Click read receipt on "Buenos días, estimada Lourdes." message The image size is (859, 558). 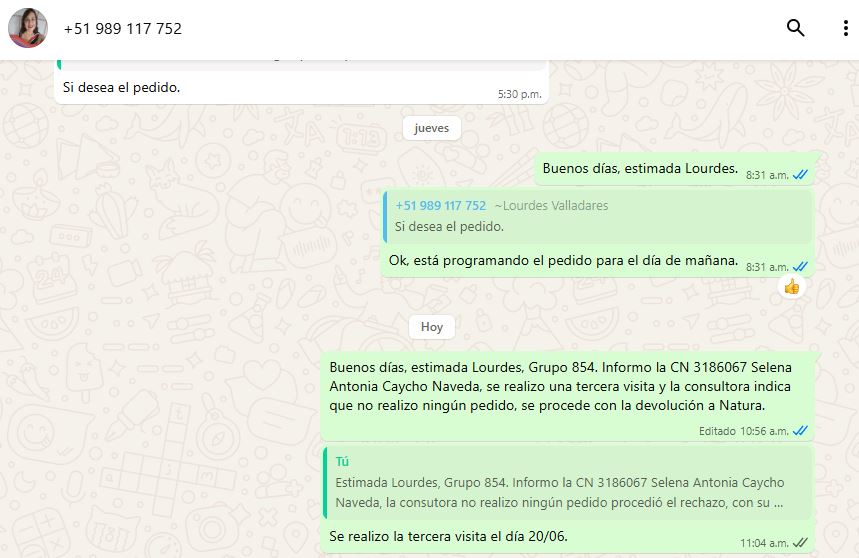pos(800,175)
